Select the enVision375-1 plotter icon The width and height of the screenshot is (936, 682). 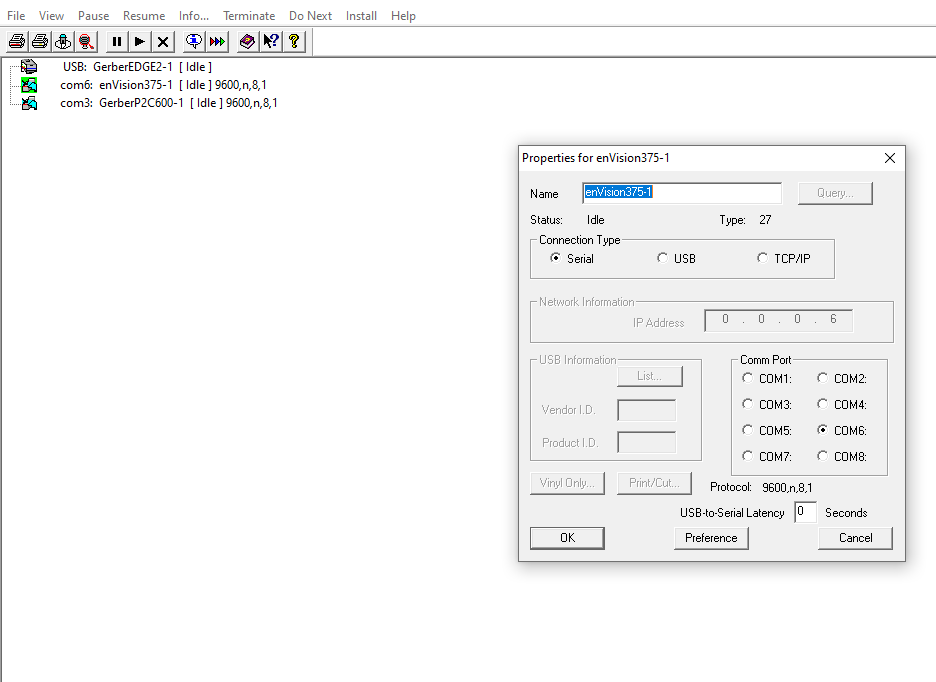point(29,85)
